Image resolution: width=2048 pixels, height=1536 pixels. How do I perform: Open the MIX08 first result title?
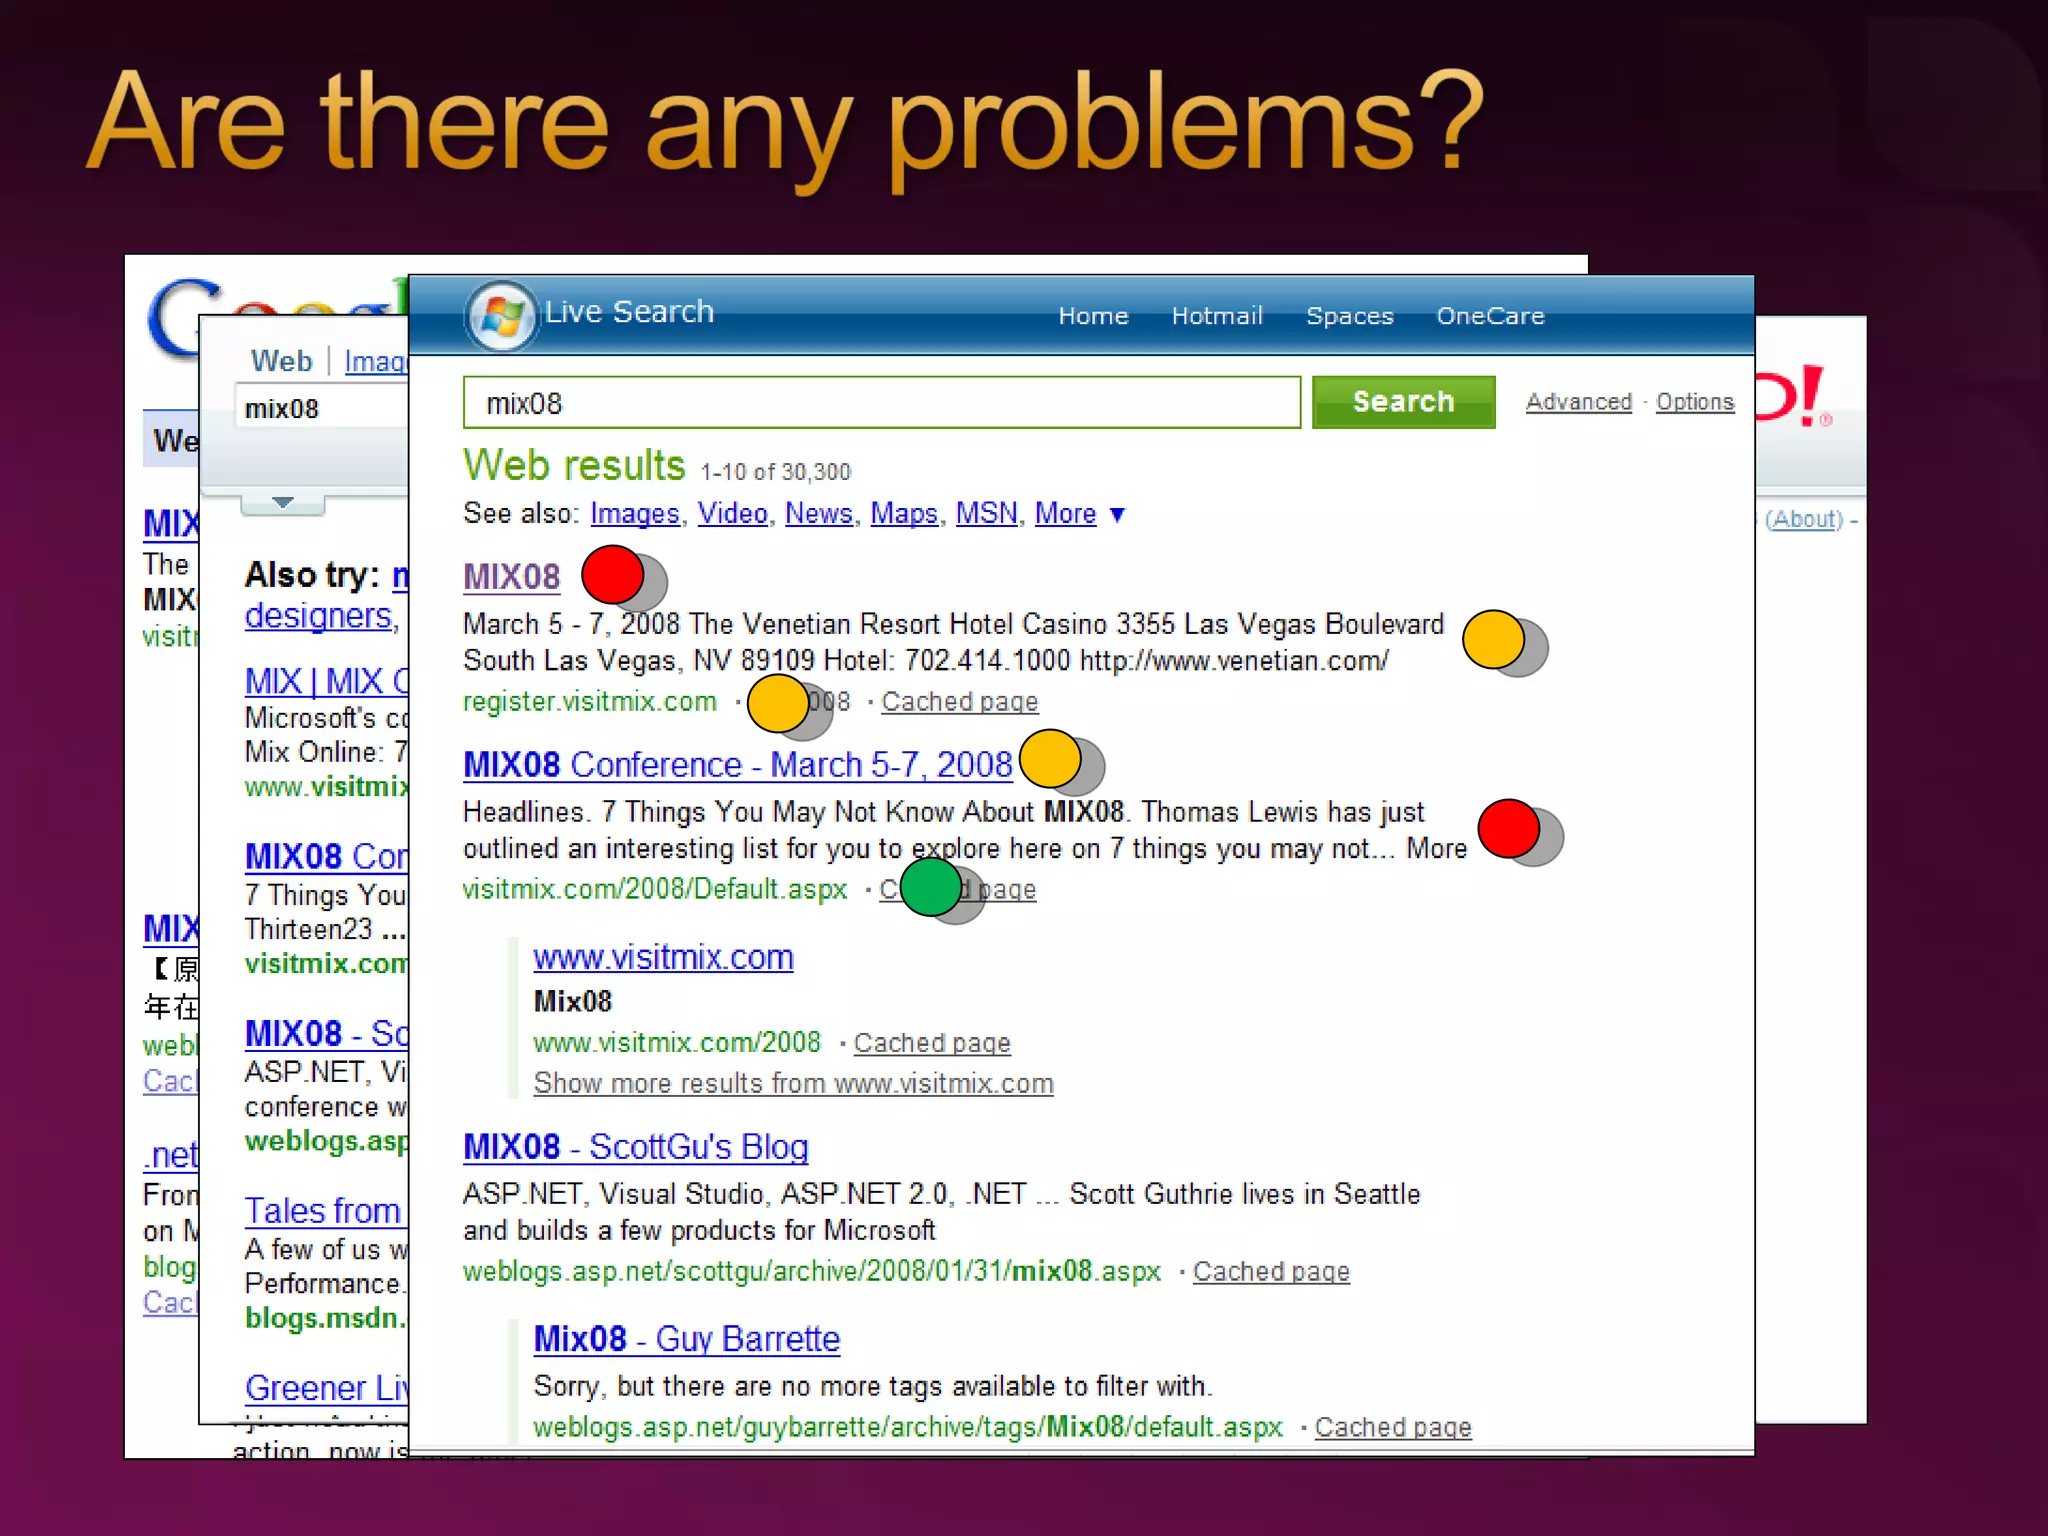(511, 577)
